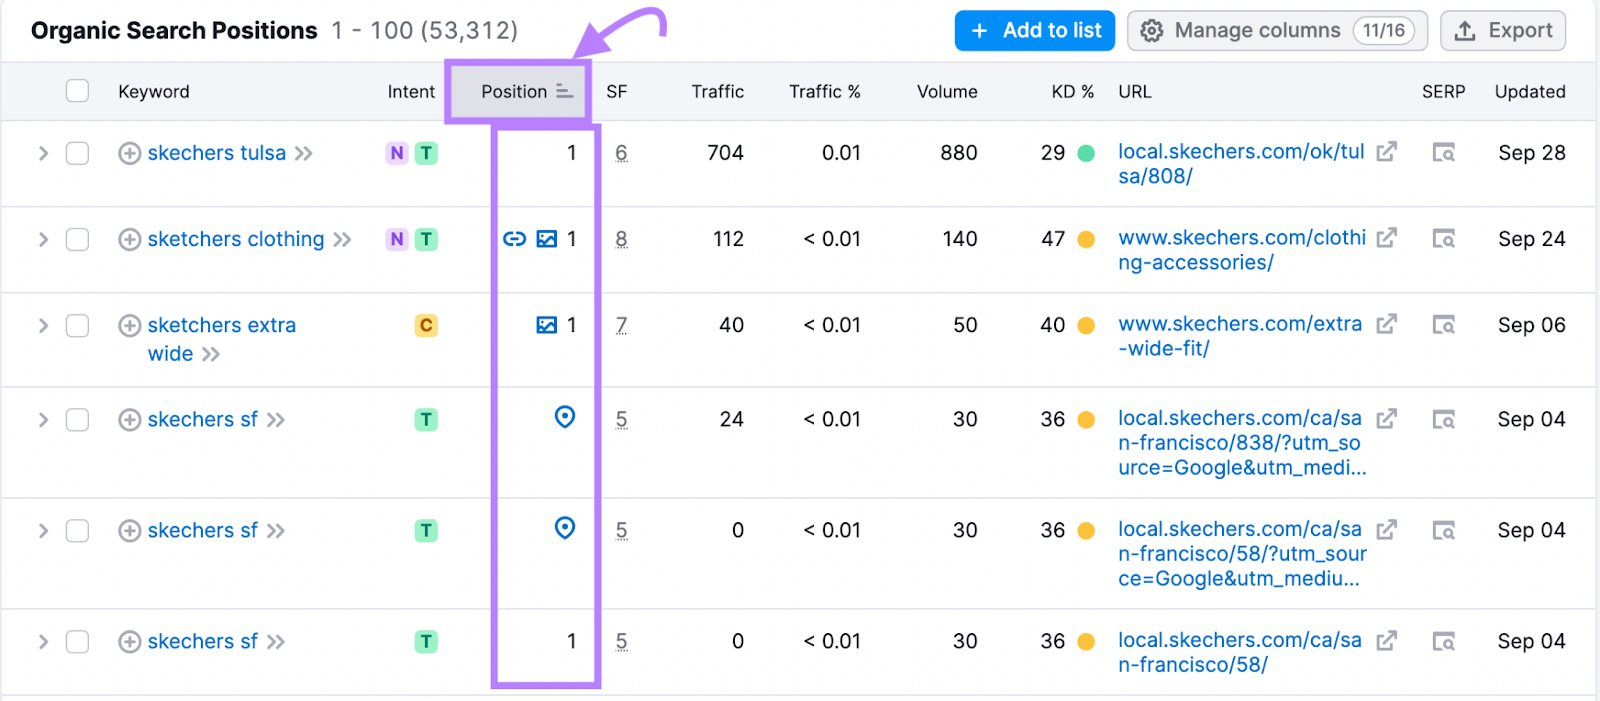The image size is (1600, 701).
Task: View SERP snapshot for sketchers clothing
Action: (x=1443, y=238)
